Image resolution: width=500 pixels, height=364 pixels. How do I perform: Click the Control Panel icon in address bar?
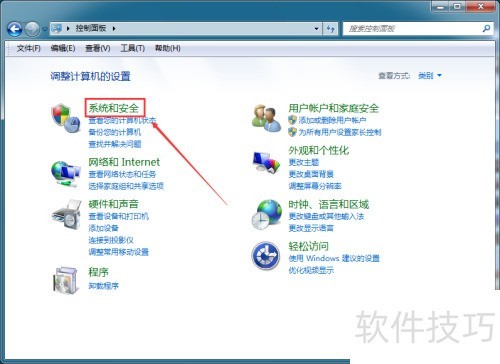click(x=57, y=28)
